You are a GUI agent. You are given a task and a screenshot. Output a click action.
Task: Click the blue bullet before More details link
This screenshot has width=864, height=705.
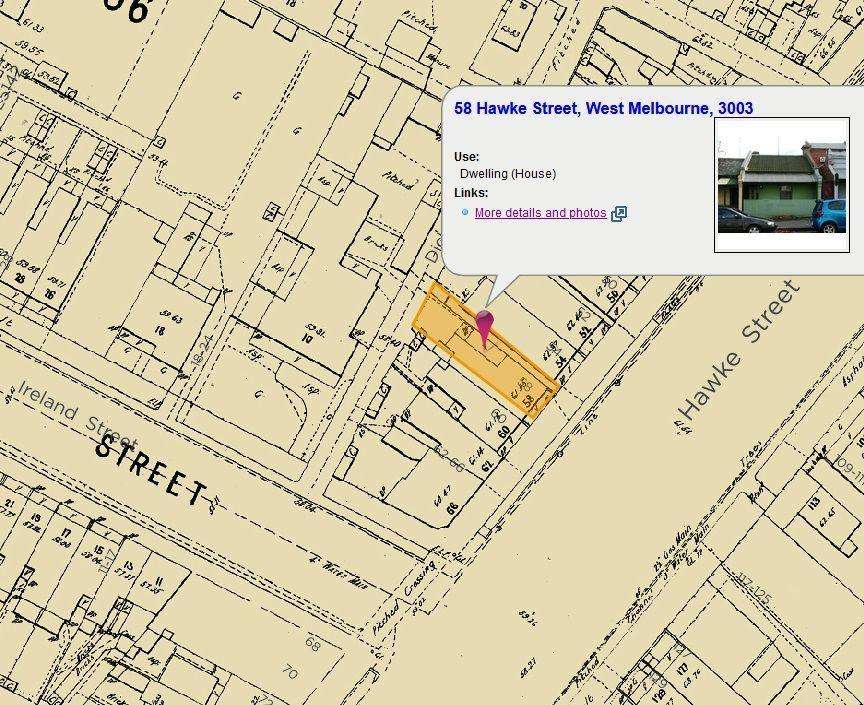(x=465, y=213)
